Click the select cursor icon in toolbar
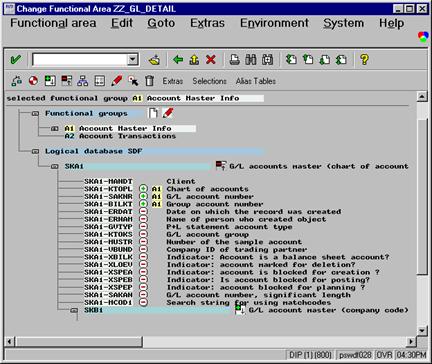 tap(133, 81)
